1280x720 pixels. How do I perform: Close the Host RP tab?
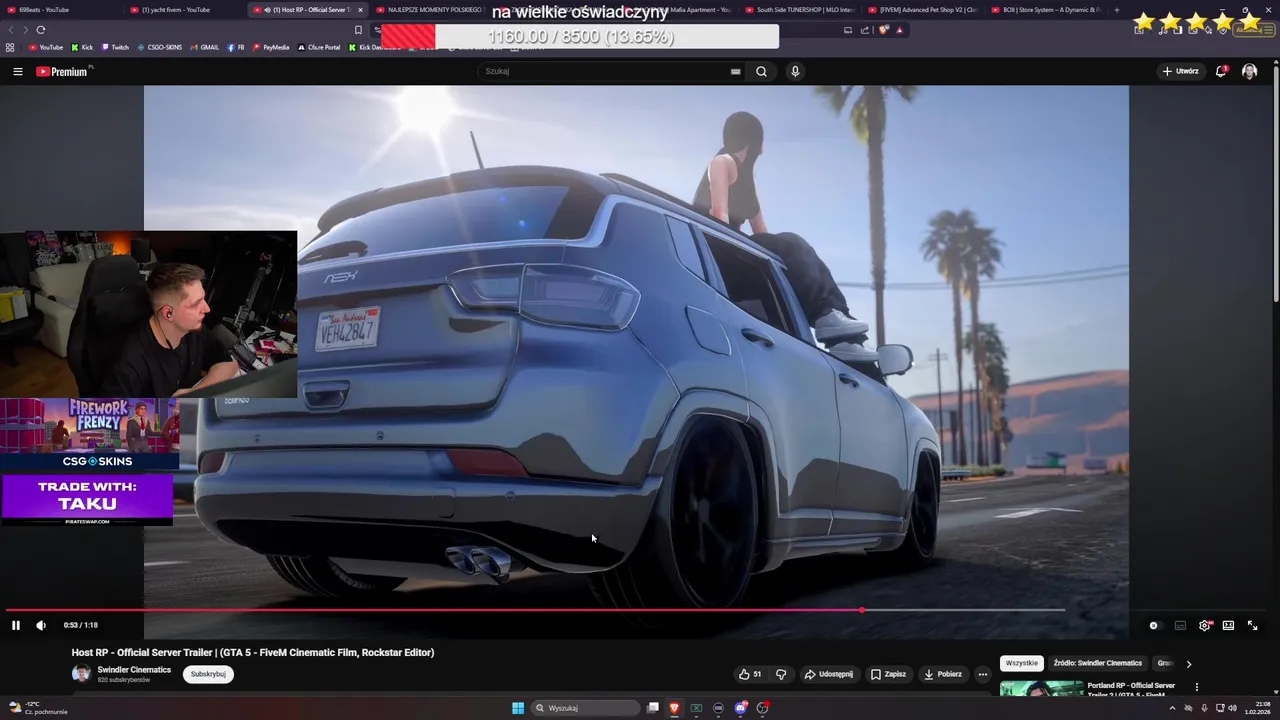(360, 10)
